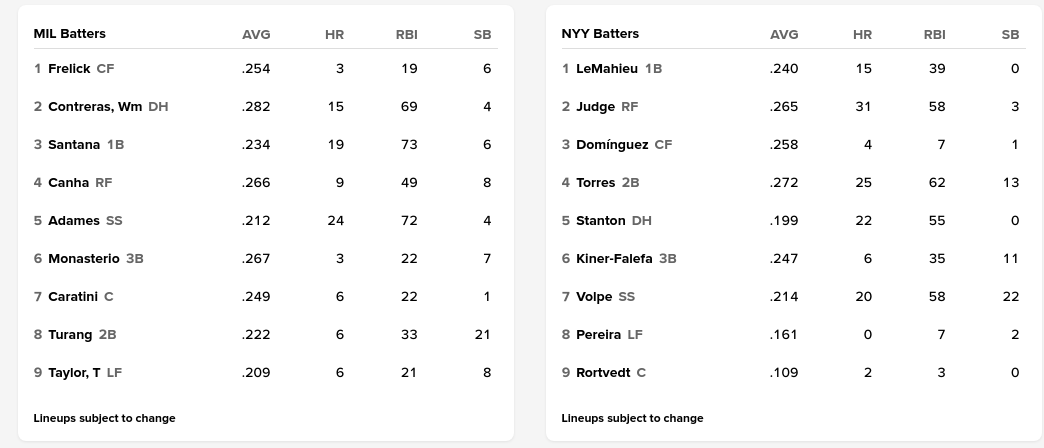Image resolution: width=1044 pixels, height=448 pixels.
Task: Click Adames in the MIL batters list
Action: click(74, 221)
